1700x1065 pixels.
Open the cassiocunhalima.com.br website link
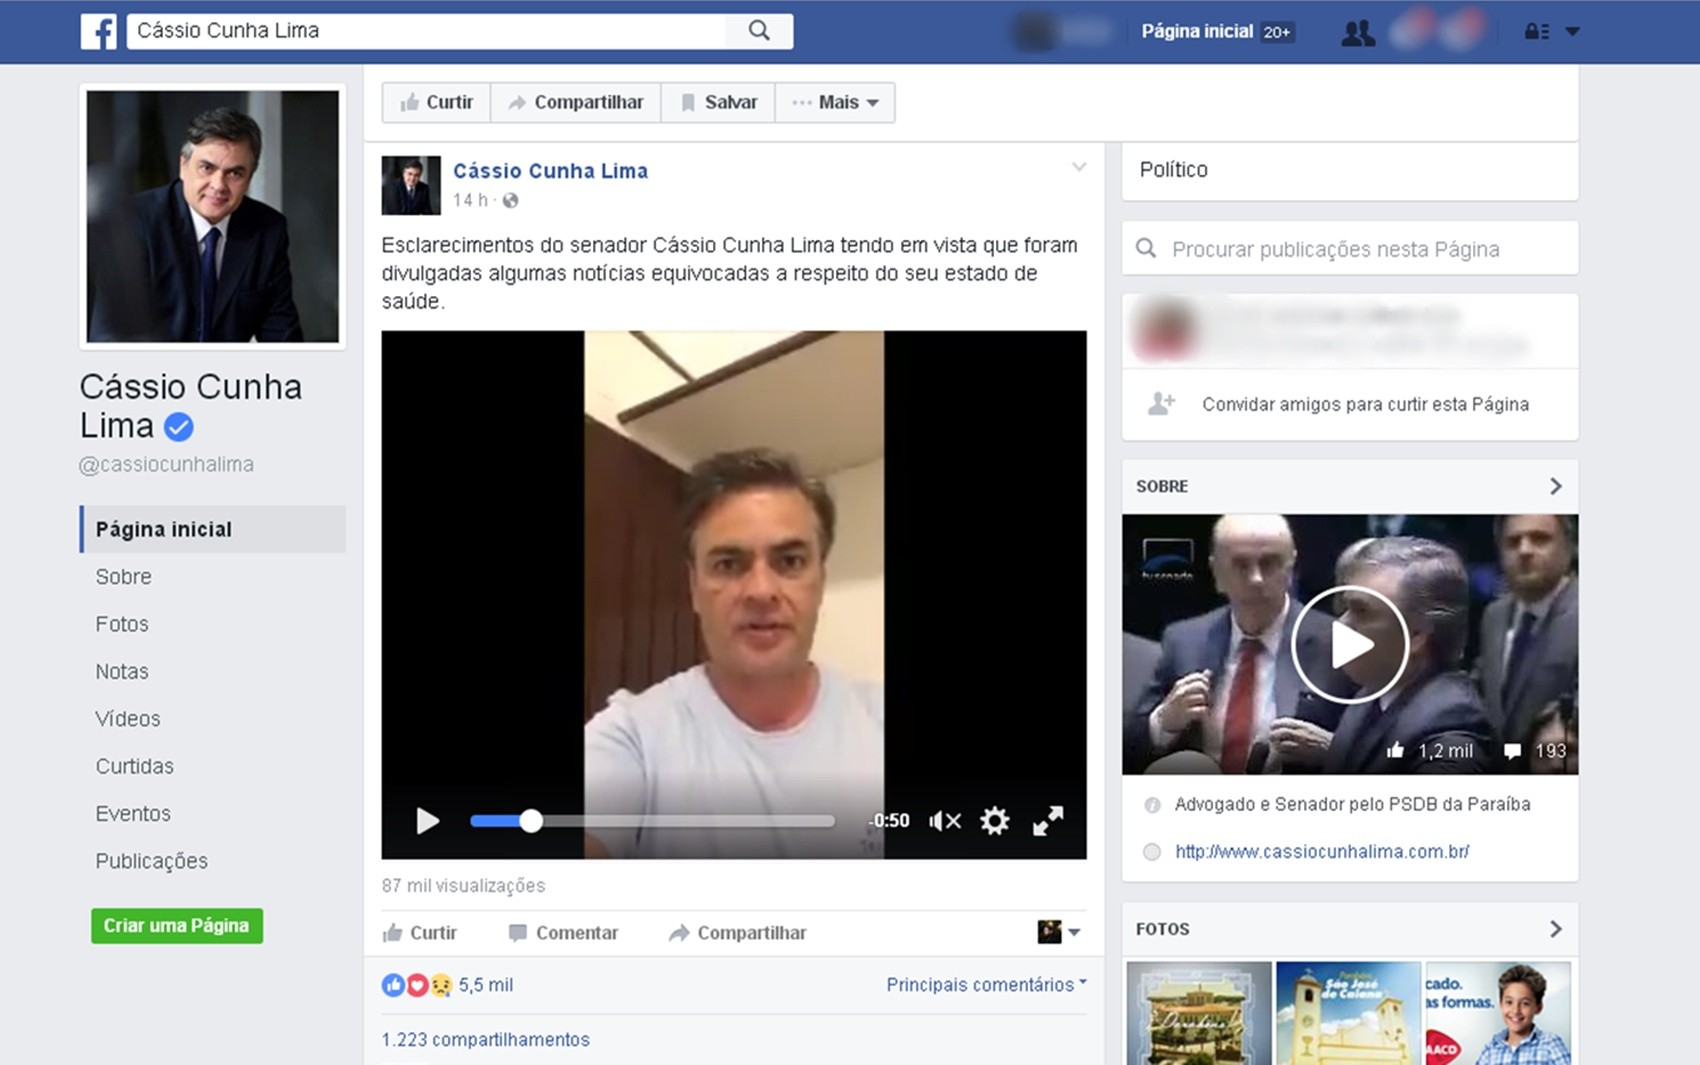pyautogui.click(x=1322, y=851)
